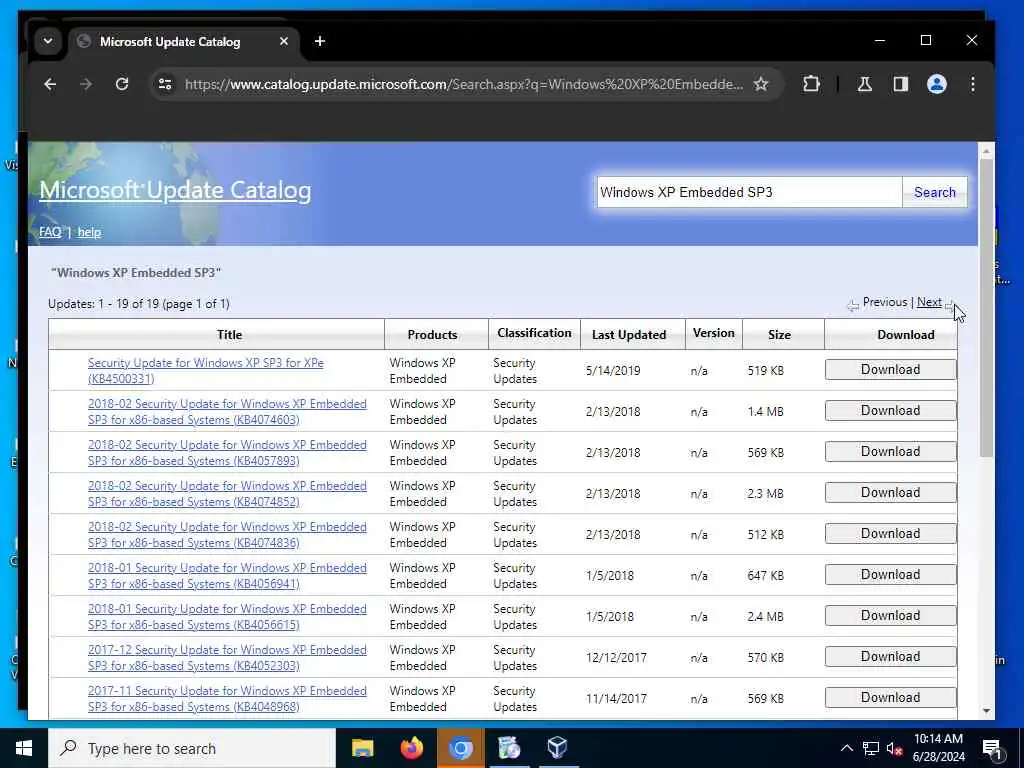Download the KB4048968 update
Screen dimensions: 1024x768
coord(890,697)
